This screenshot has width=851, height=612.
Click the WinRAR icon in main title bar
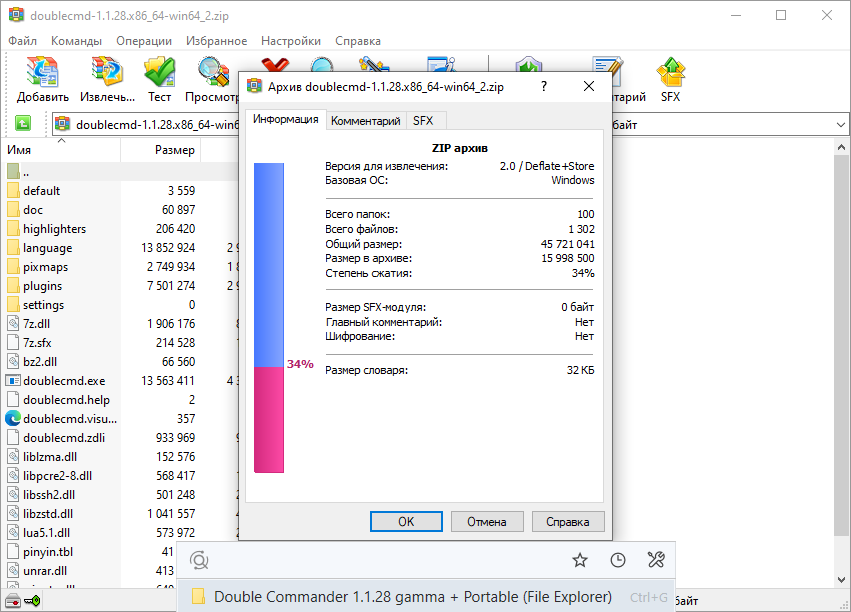(16, 15)
